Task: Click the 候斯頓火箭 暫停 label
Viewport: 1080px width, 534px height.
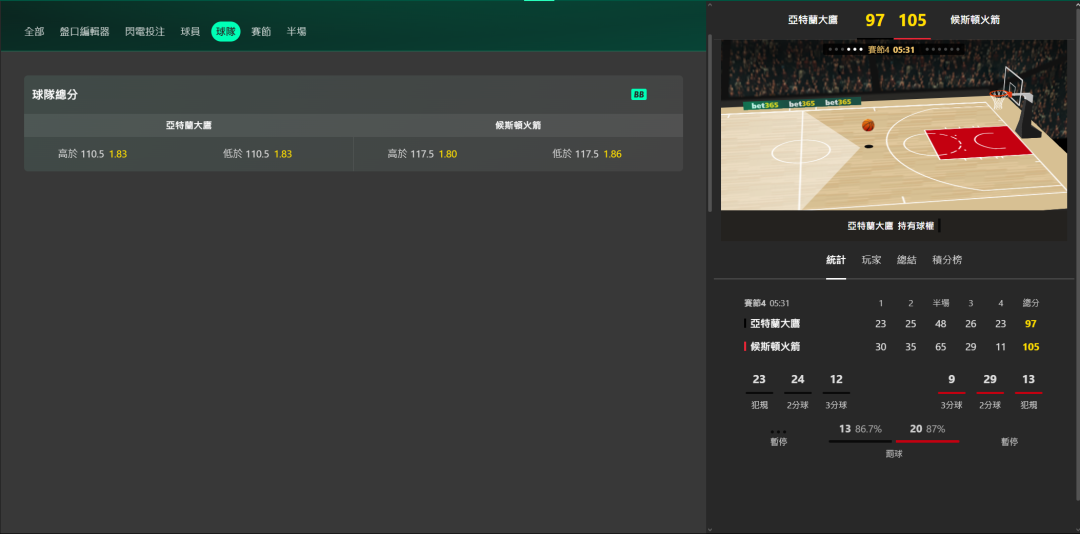Action: pos(1009,442)
